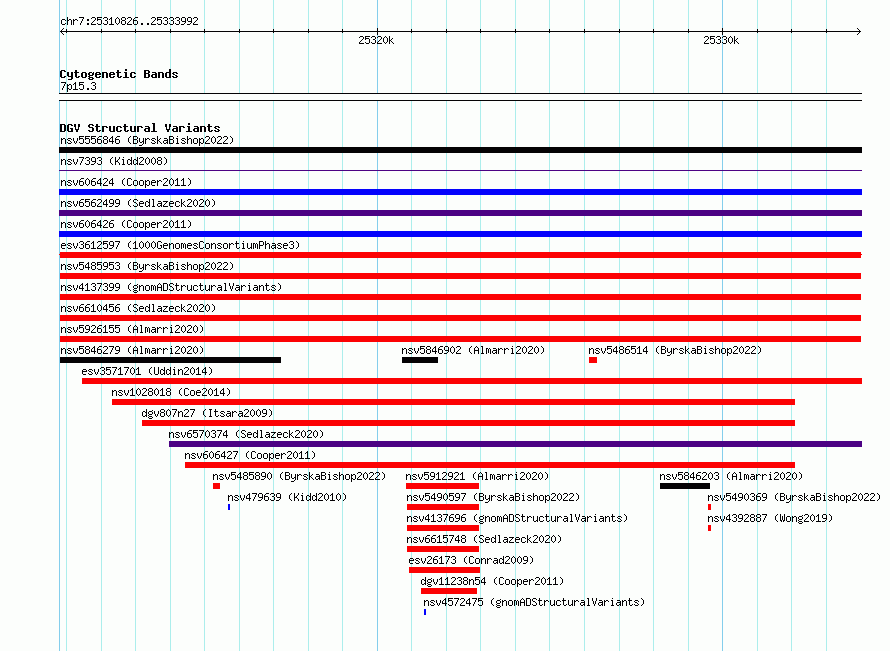Click the nsv606424 (Cooper2011) label
Viewport: 890px width, 651px height.
click(x=126, y=182)
